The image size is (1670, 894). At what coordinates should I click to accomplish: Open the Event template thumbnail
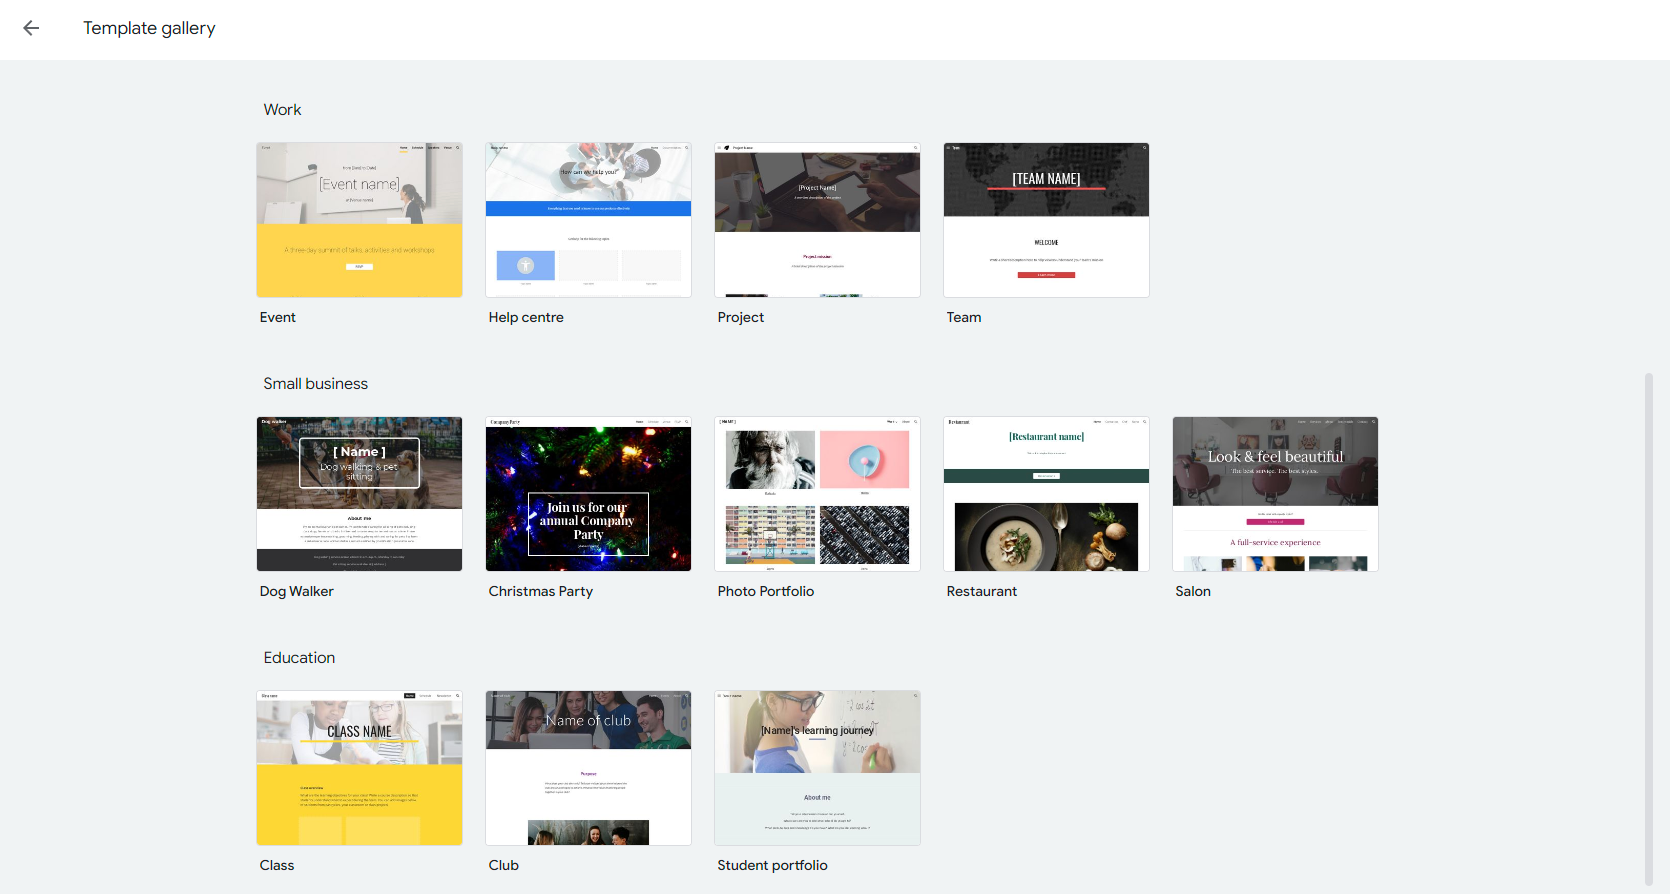(359, 220)
